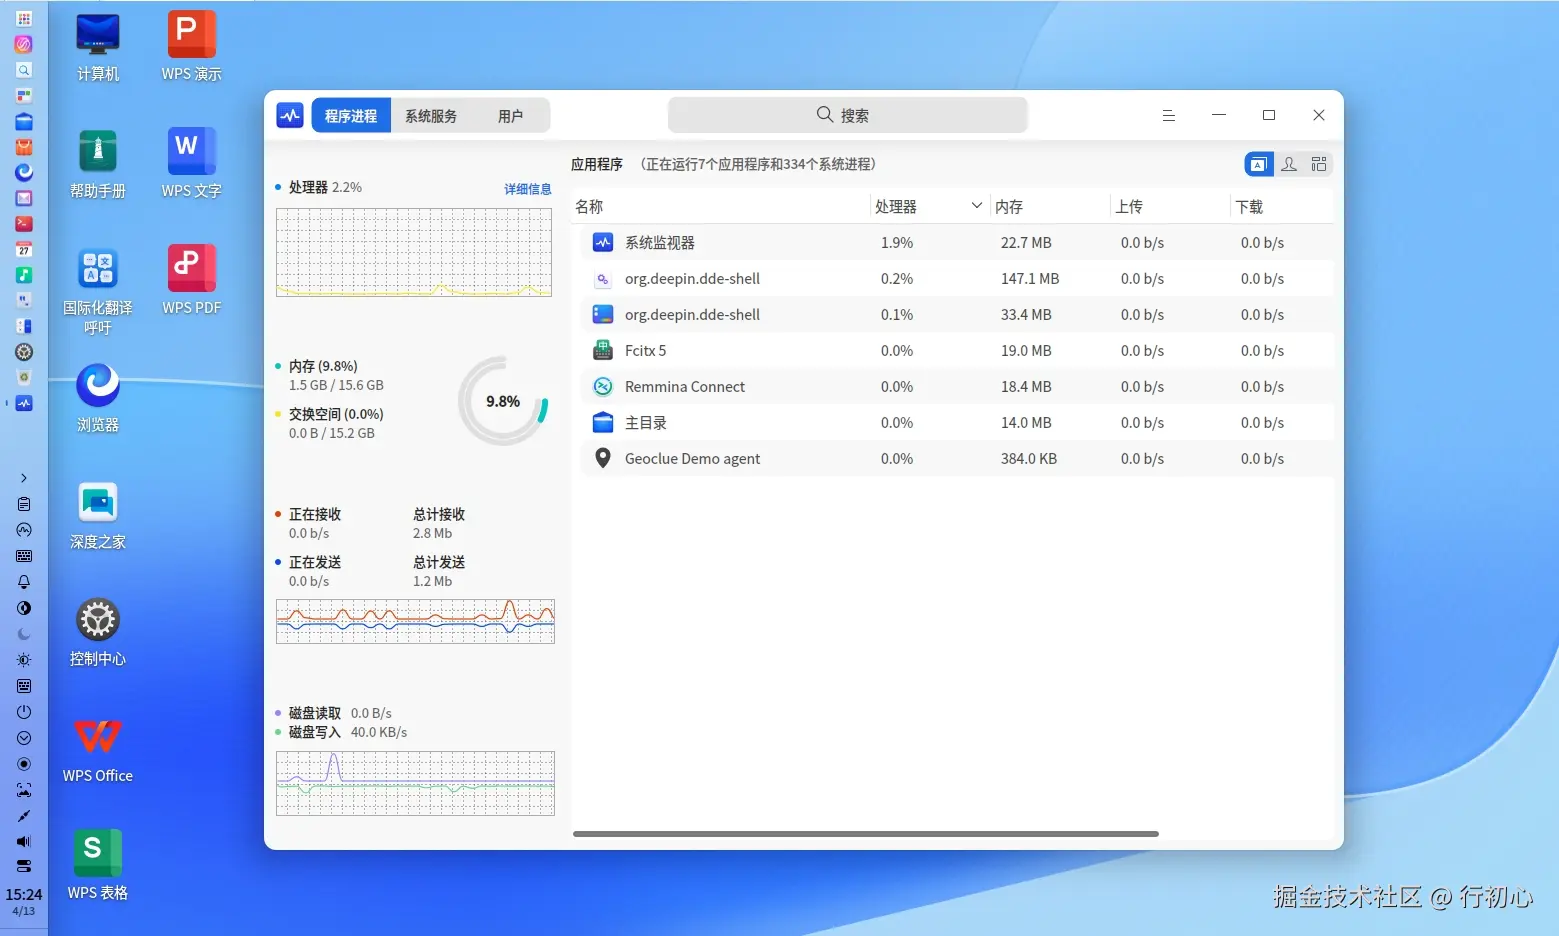Click the disk read/write graph
This screenshot has height=936, width=1559.
(415, 783)
